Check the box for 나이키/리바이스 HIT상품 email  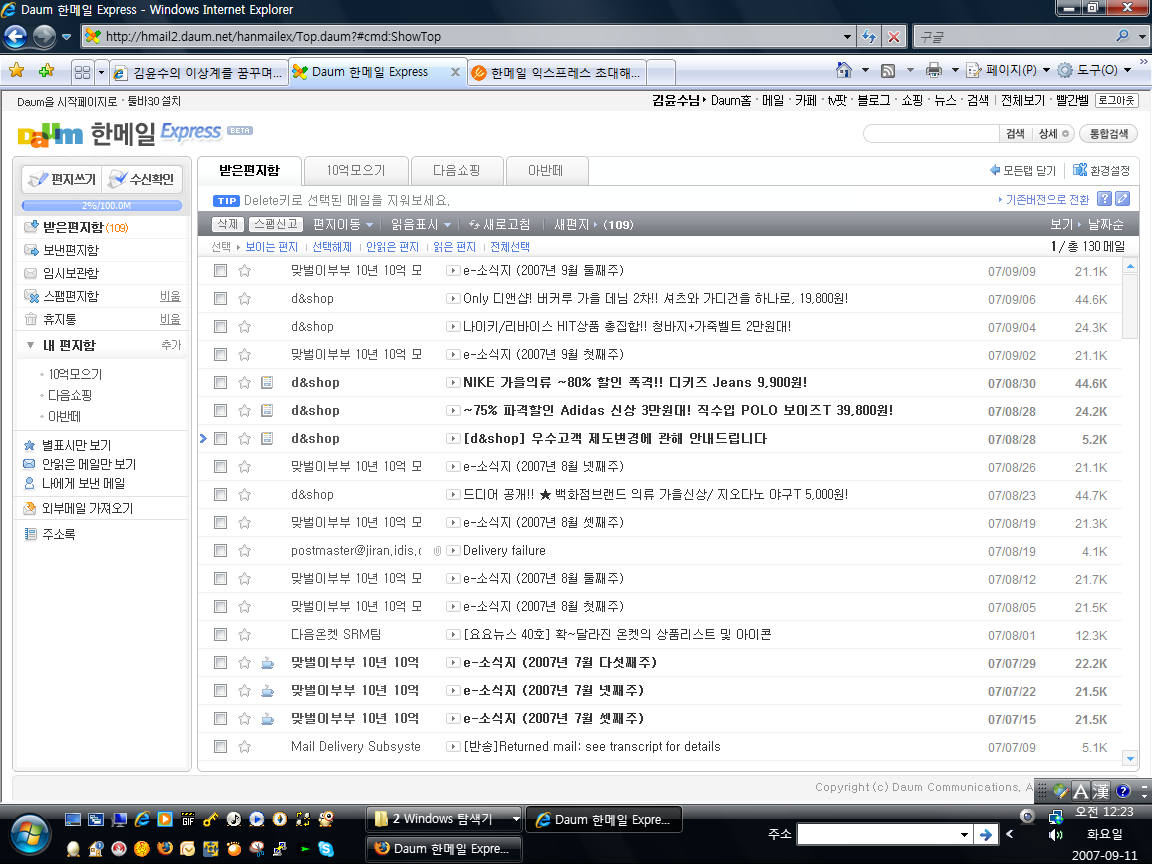click(220, 326)
